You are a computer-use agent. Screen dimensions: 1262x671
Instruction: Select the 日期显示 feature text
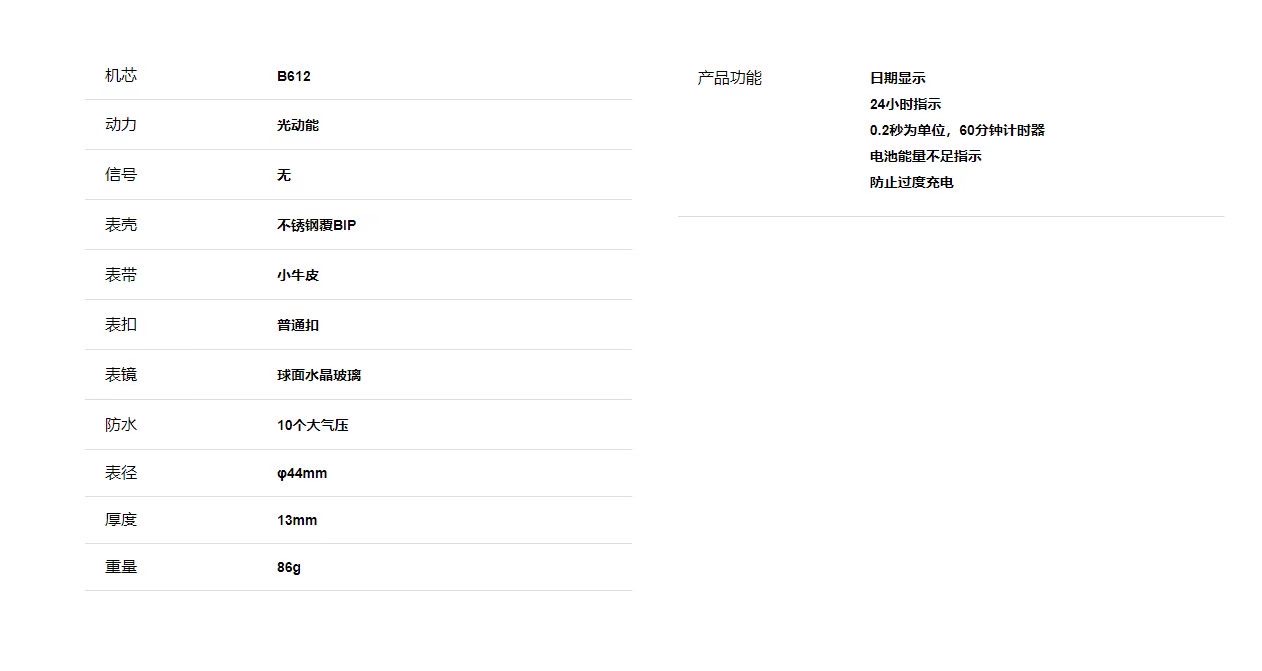(x=897, y=78)
